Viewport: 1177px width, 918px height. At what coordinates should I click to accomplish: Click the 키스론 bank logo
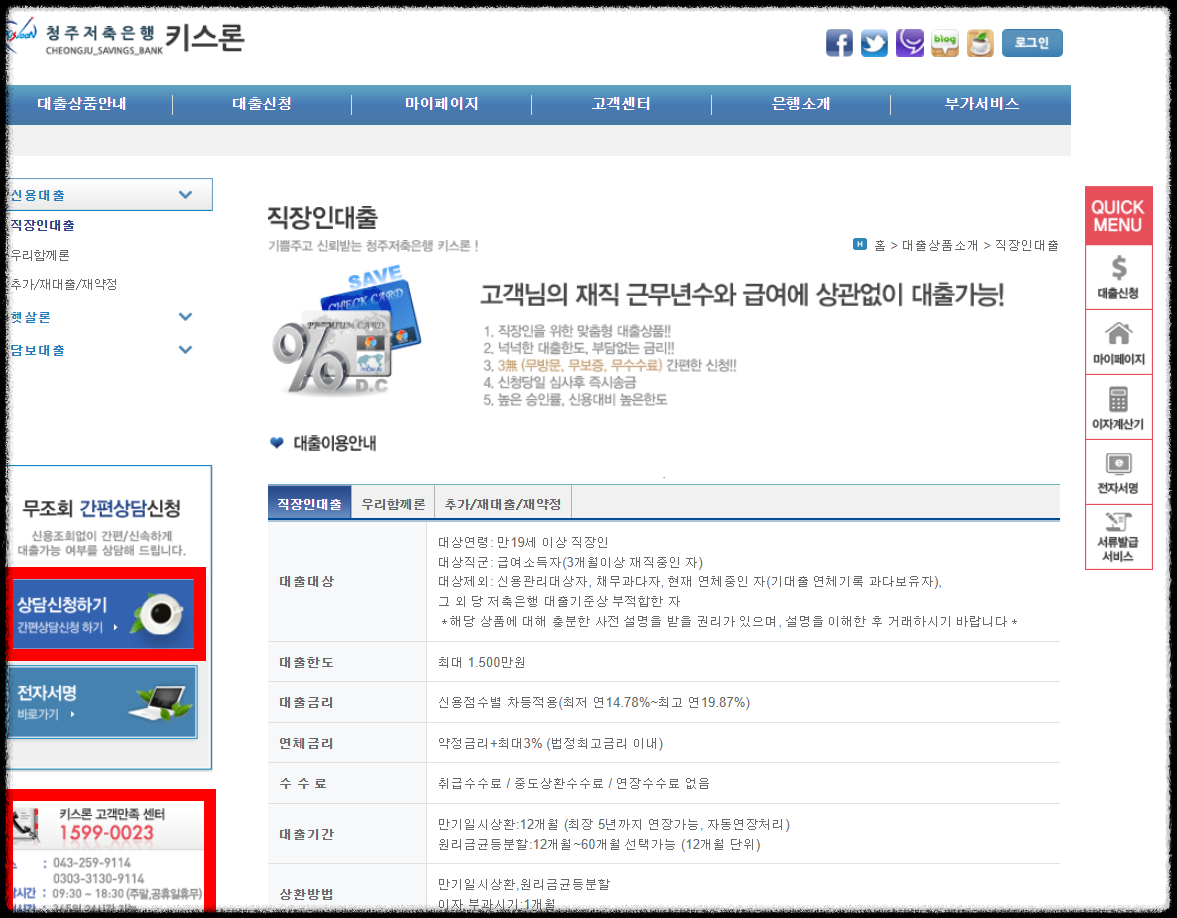[x=125, y=38]
